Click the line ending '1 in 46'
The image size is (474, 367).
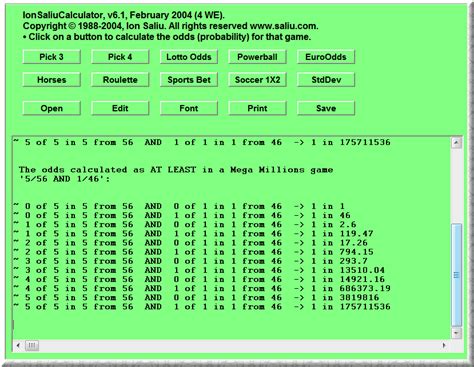tap(182, 215)
